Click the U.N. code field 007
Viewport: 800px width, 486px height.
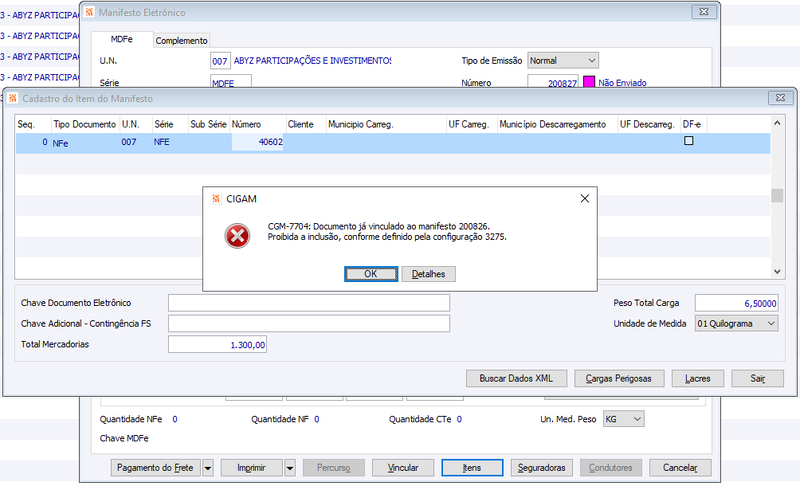coord(220,61)
